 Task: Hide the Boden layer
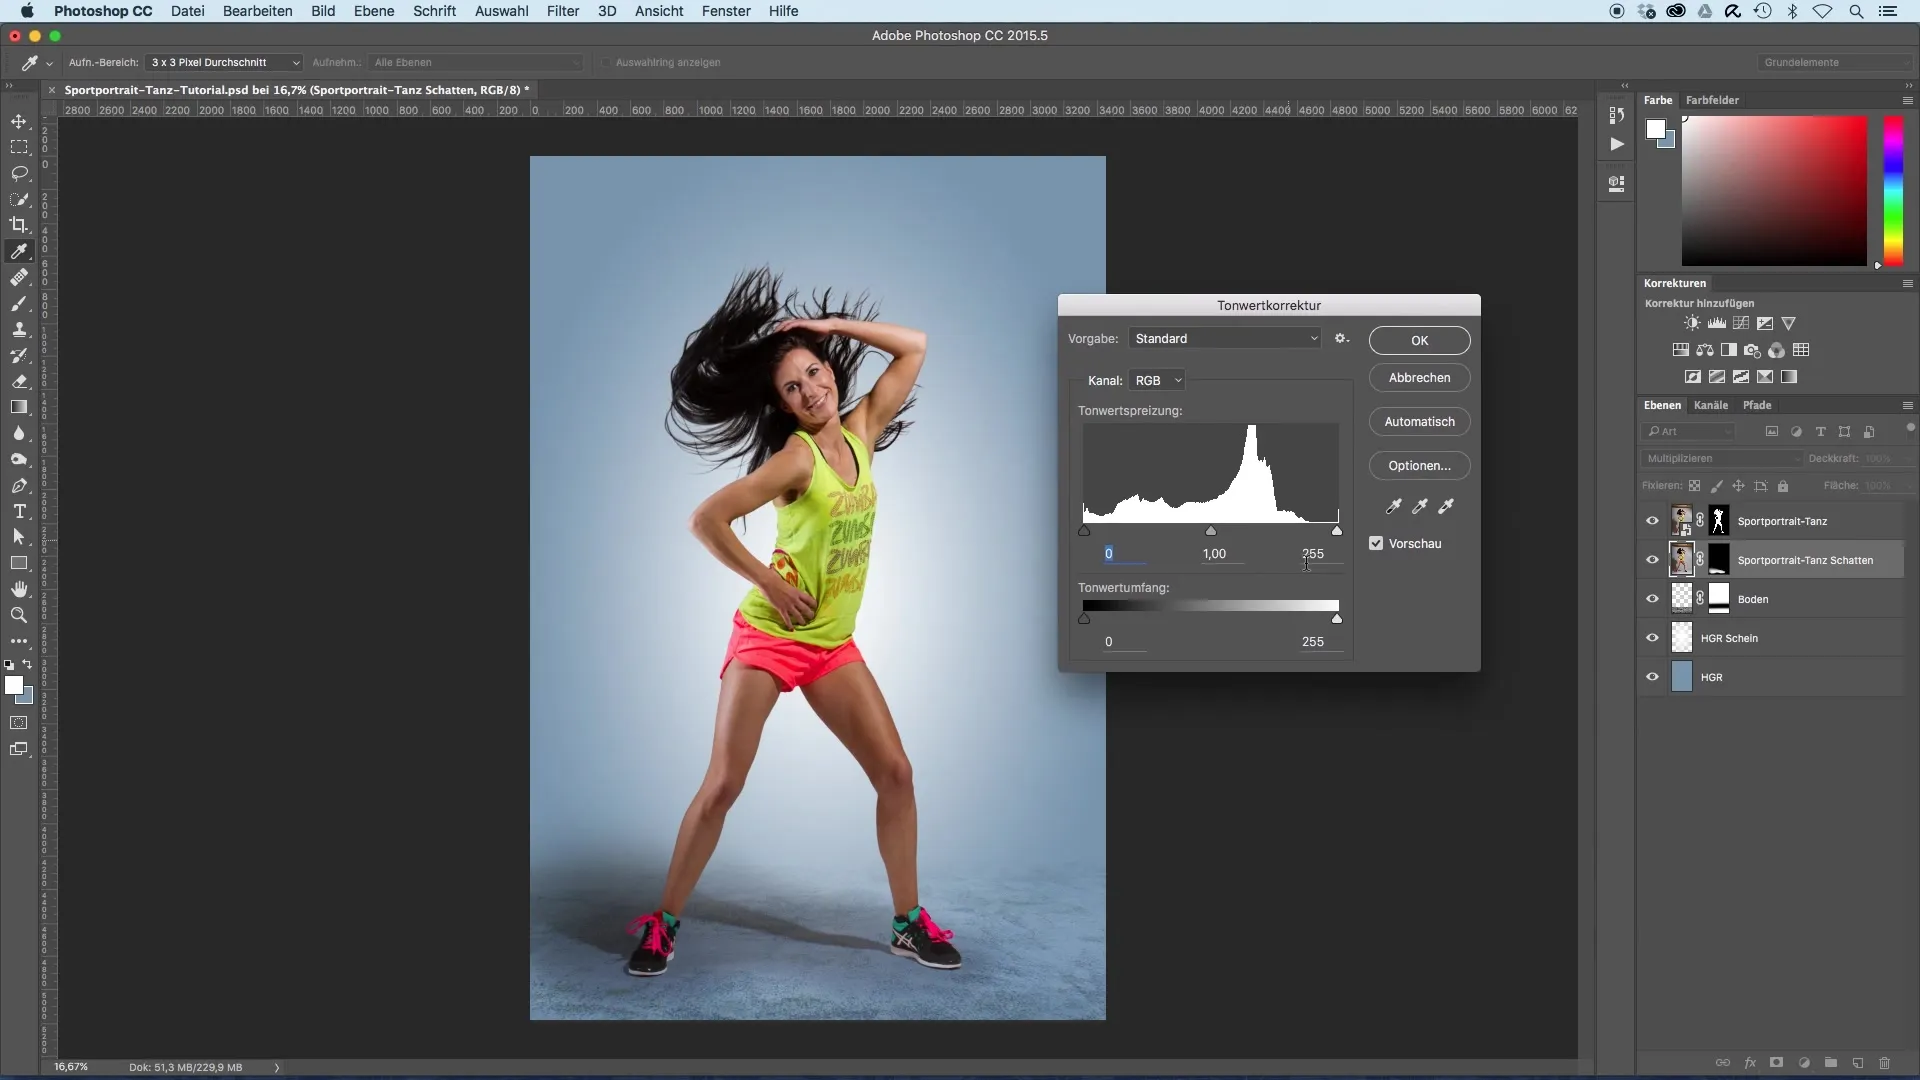(x=1652, y=599)
